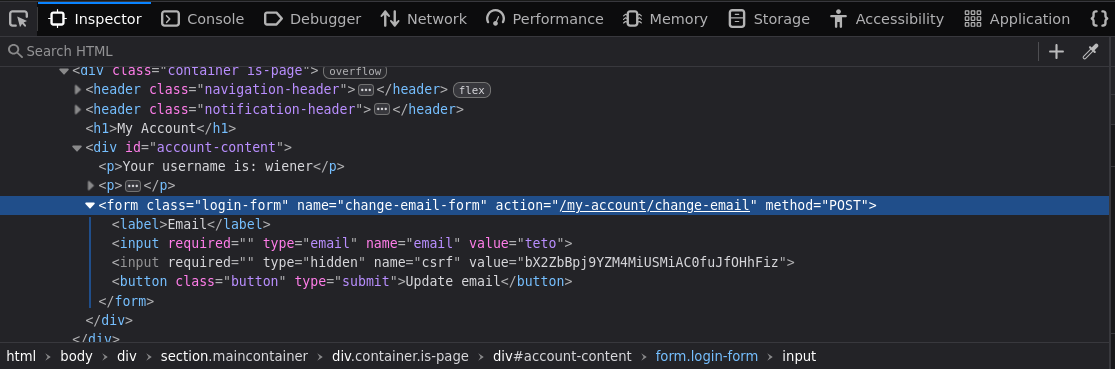Open the Memory tab

pyautogui.click(x=665, y=19)
